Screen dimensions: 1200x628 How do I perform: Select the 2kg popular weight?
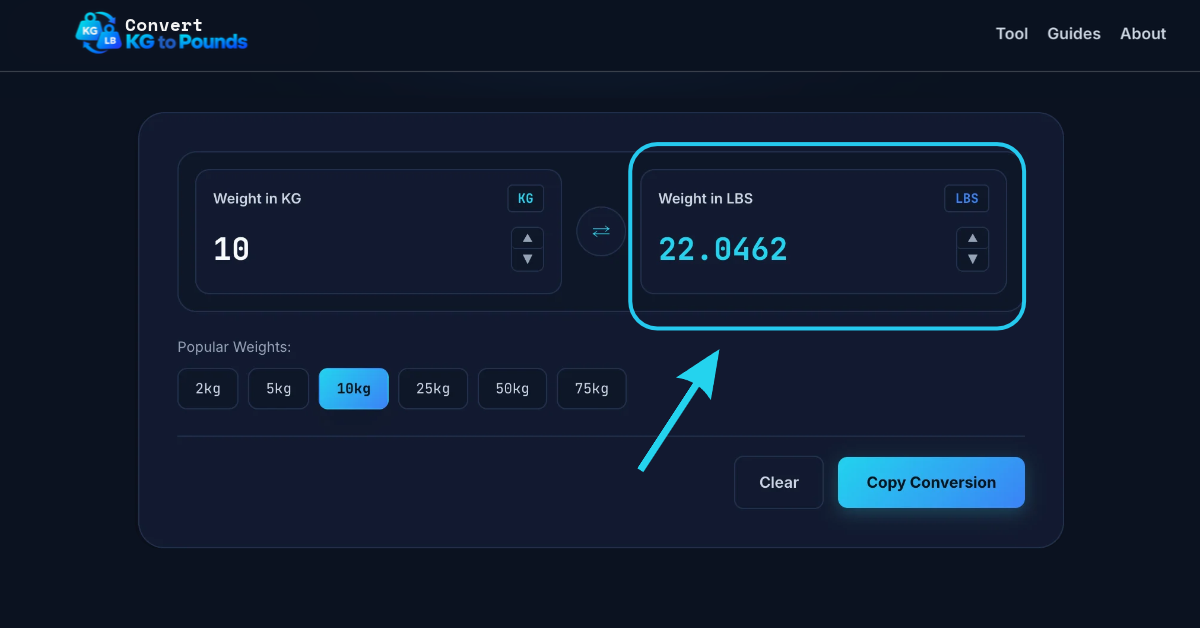pyautogui.click(x=208, y=389)
